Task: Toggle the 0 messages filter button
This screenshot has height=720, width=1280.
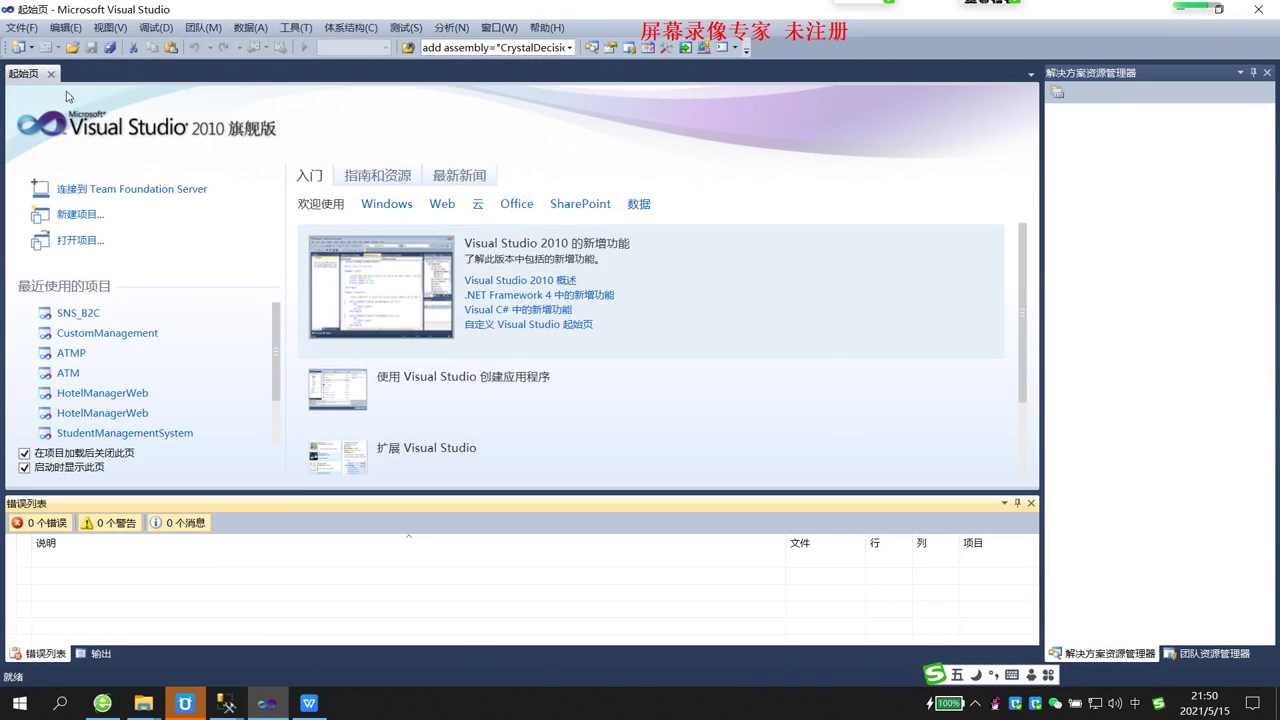Action: [x=178, y=523]
